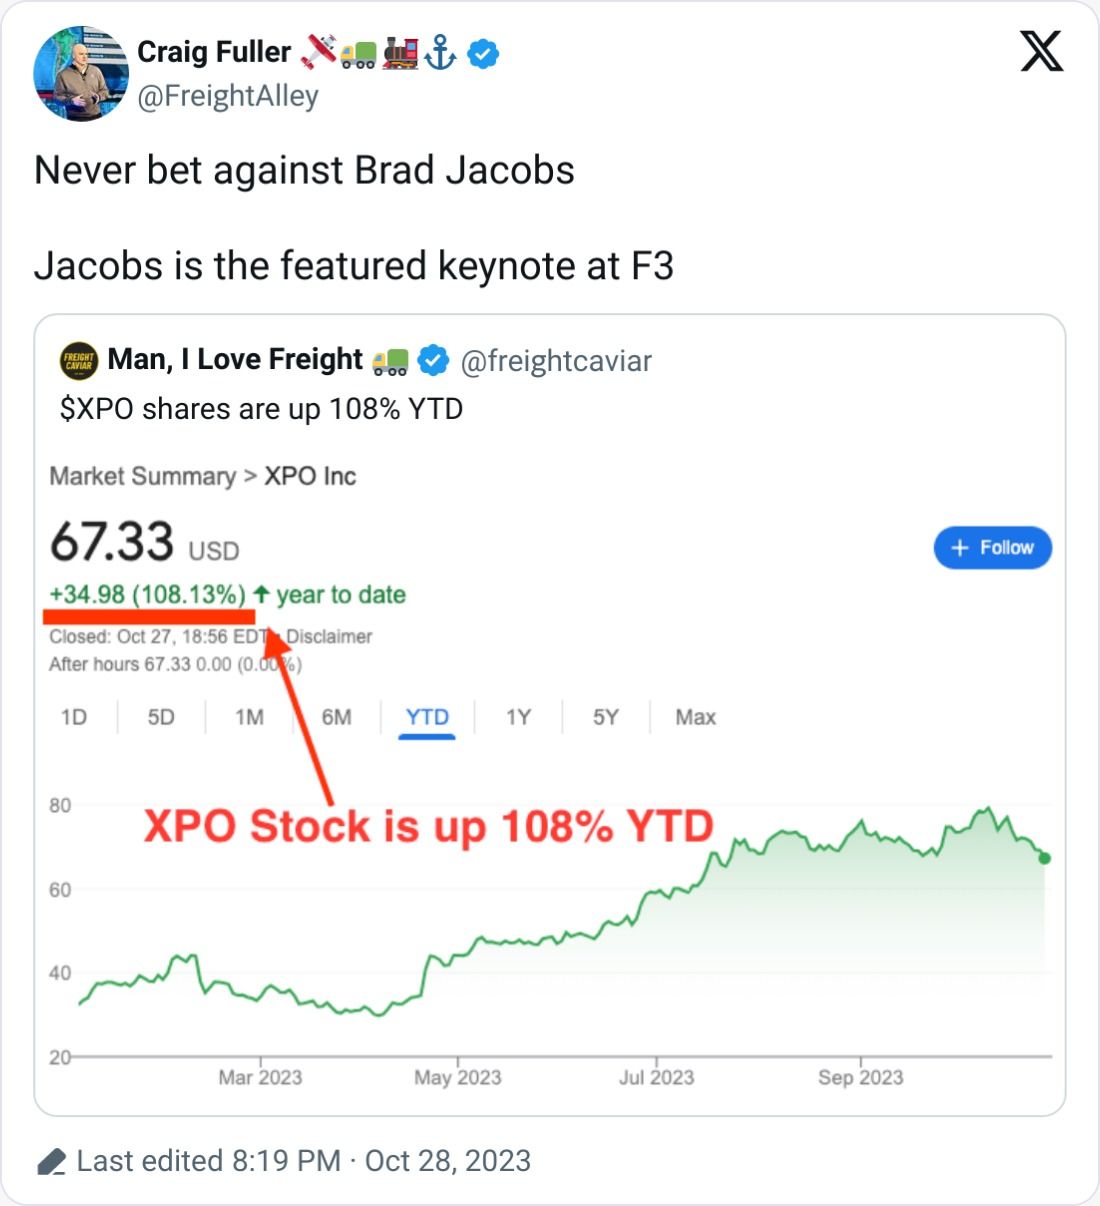Open the @FreightAlley handle link
Screen dimensions: 1100x1206
pos(228,96)
